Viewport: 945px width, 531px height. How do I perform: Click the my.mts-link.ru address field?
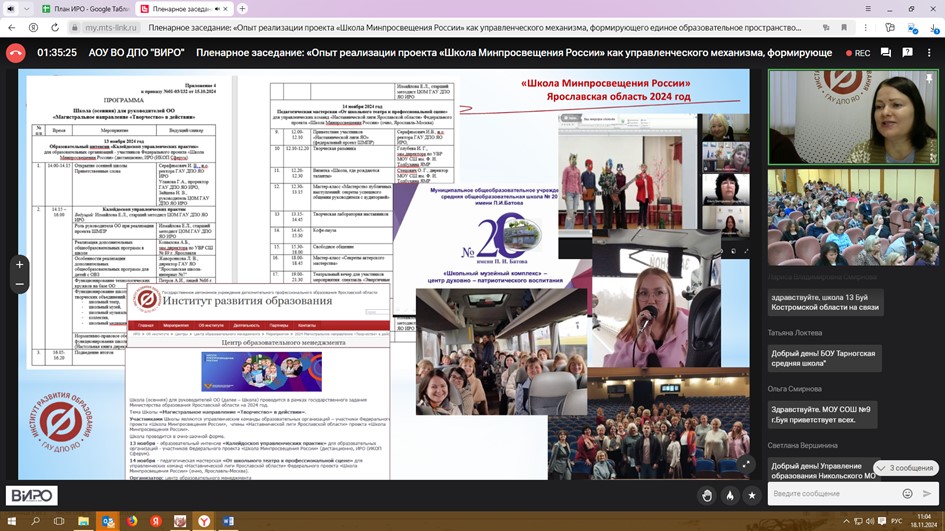(111, 28)
